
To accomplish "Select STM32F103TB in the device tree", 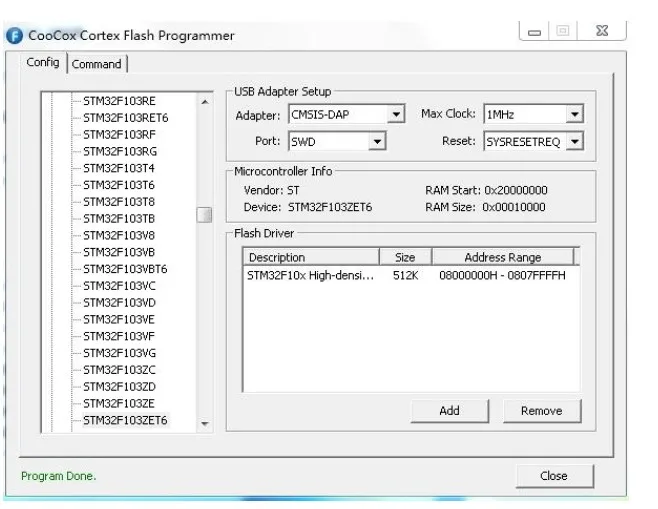I will pyautogui.click(x=119, y=219).
